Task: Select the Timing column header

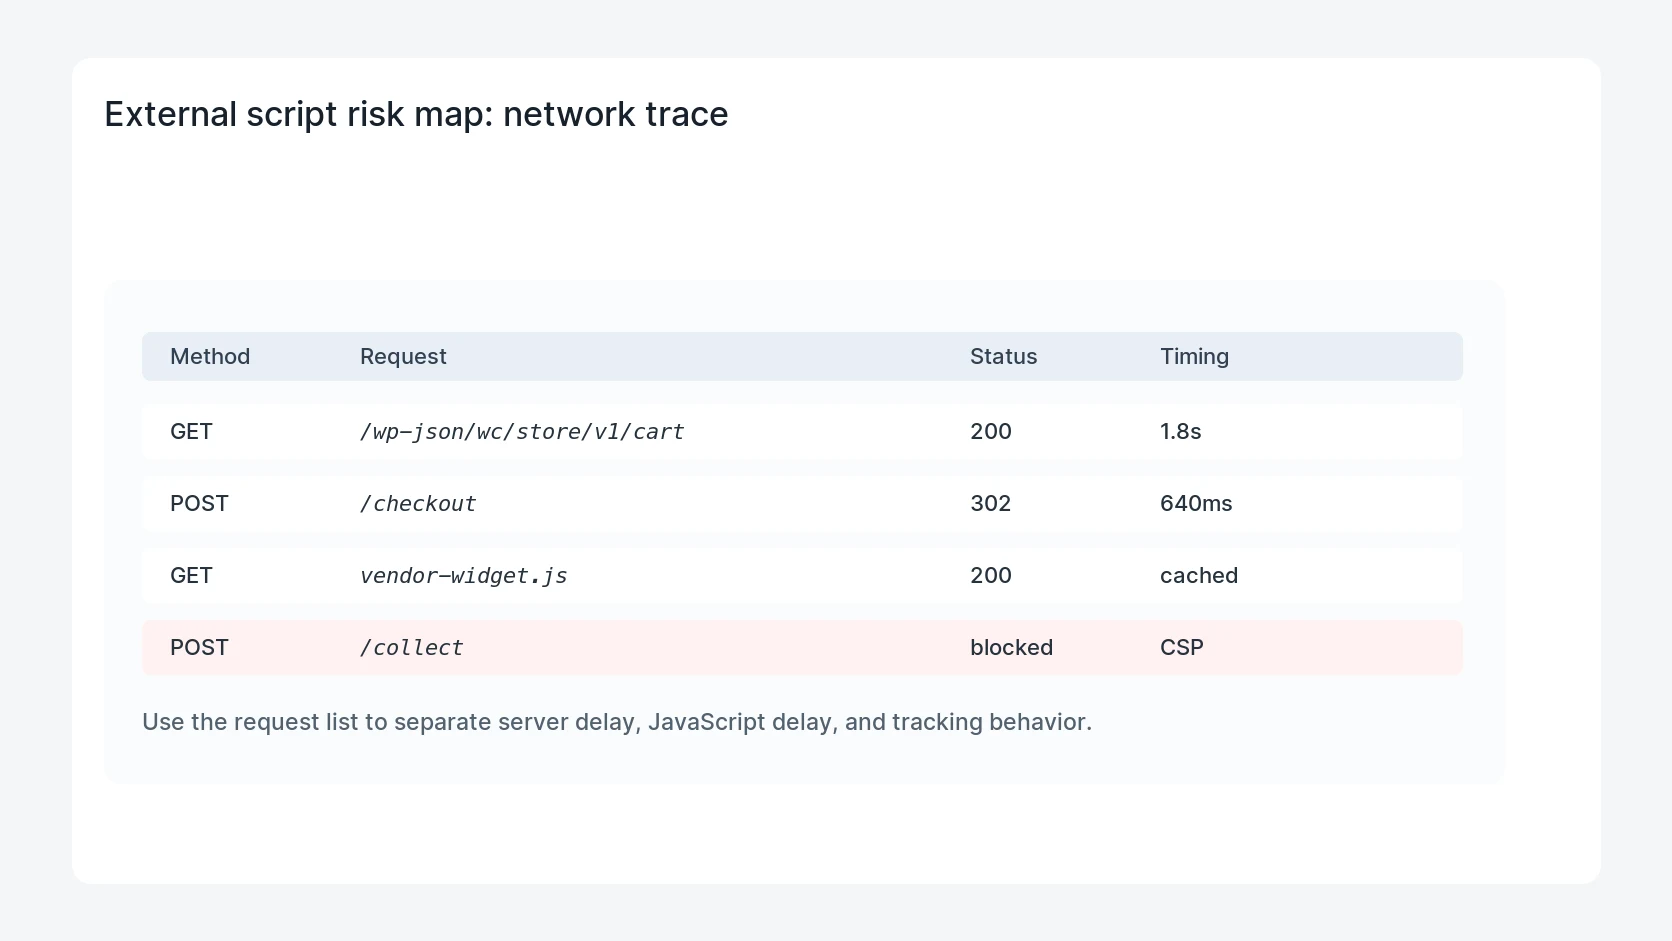Action: click(1194, 356)
